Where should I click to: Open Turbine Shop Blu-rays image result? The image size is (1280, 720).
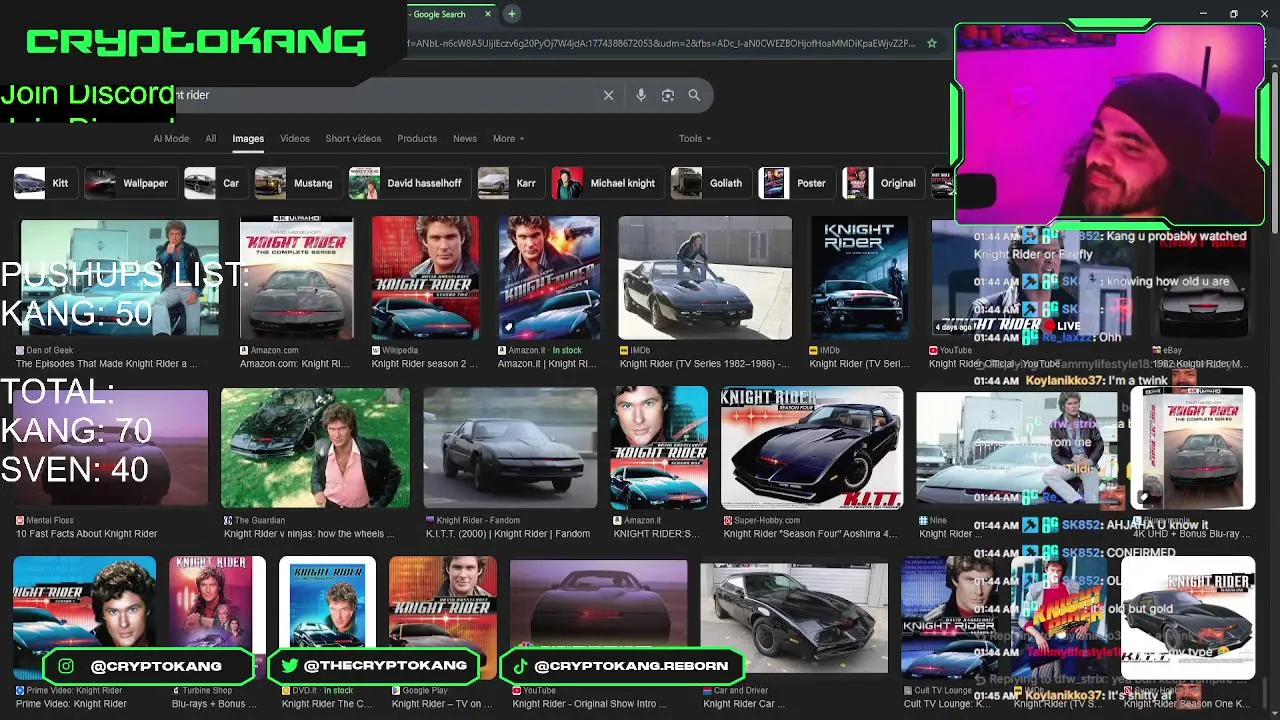coord(217,618)
